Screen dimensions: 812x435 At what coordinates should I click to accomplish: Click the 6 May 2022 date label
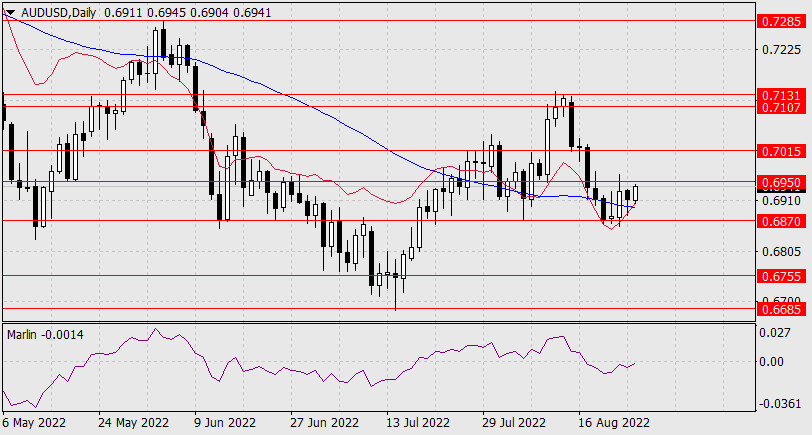(x=35, y=424)
